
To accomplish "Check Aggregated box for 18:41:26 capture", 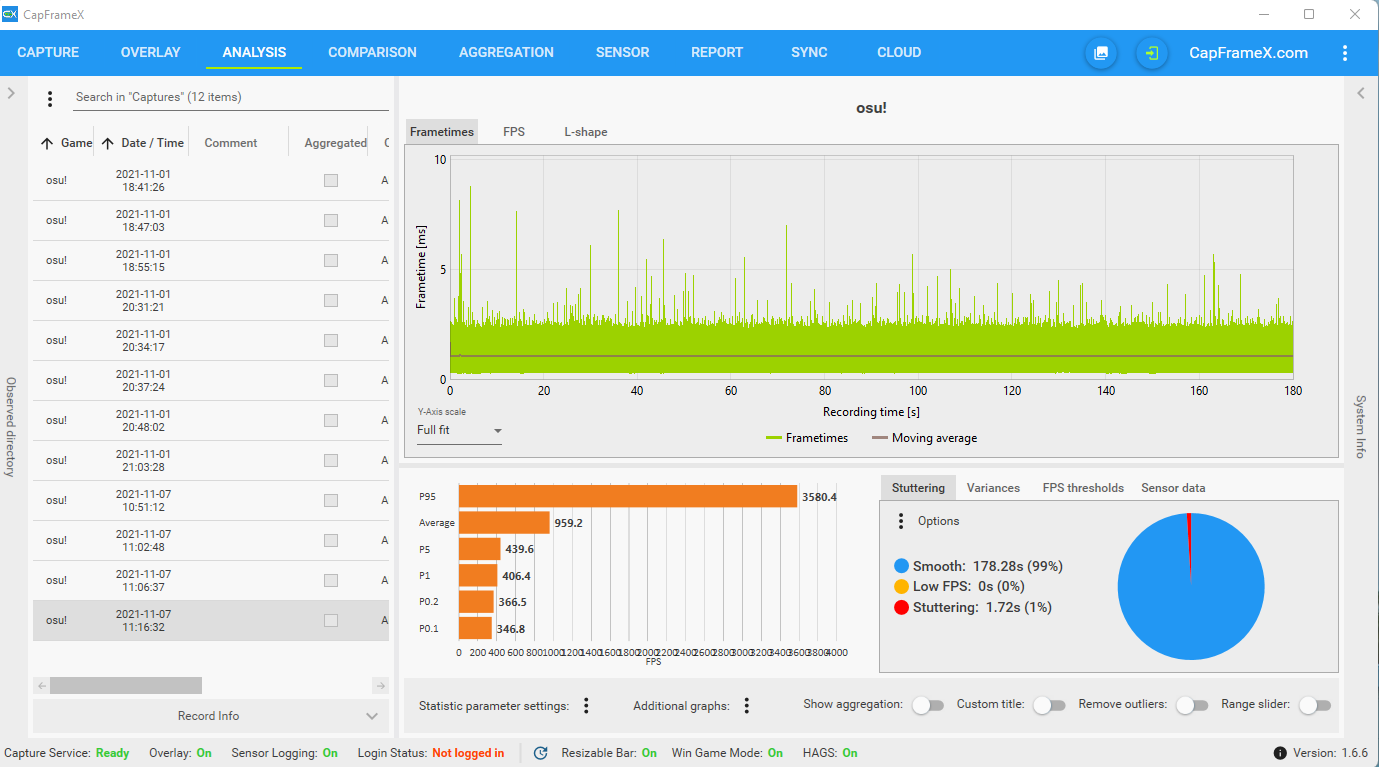I will pos(331,181).
